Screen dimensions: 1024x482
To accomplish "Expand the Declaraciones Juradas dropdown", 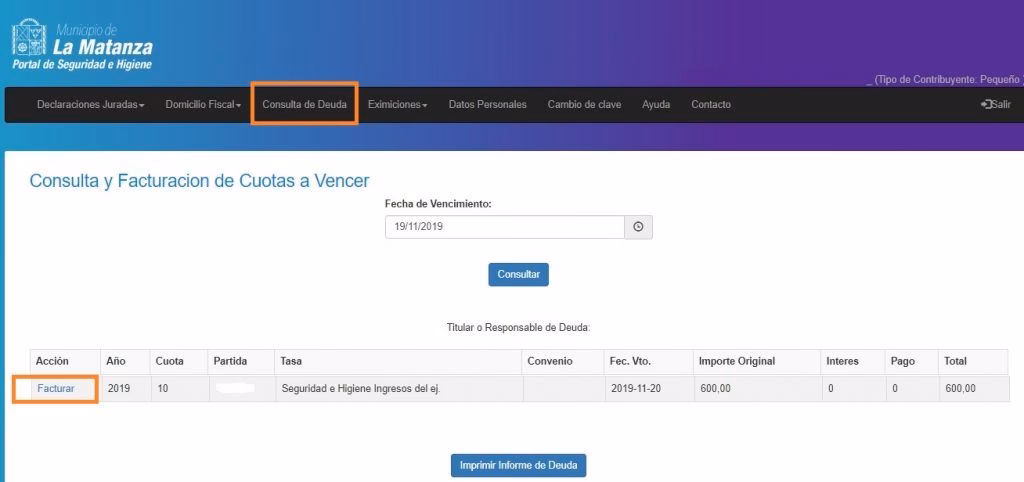I will [x=90, y=105].
